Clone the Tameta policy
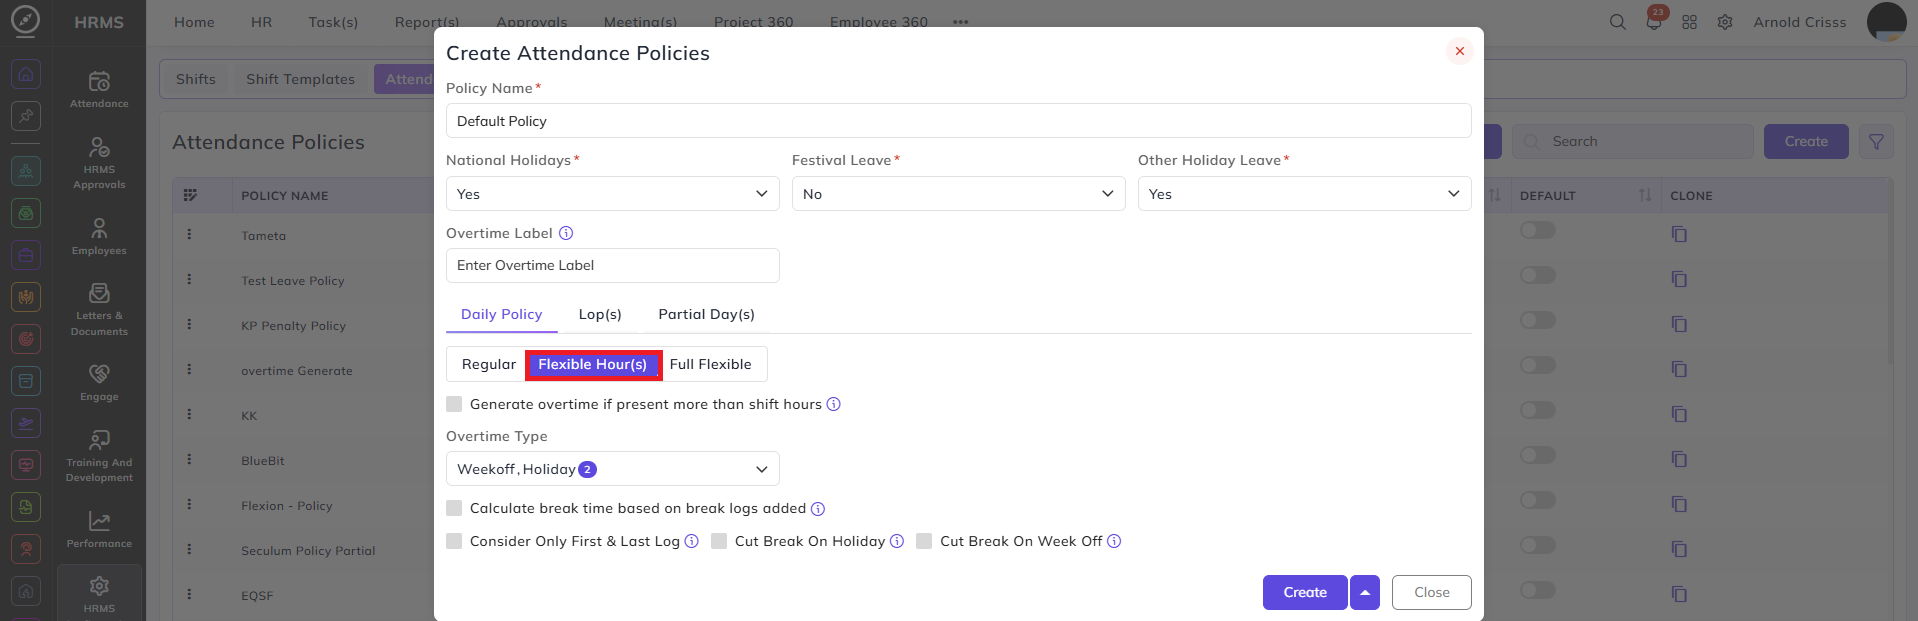This screenshot has width=1918, height=621. (x=1679, y=234)
